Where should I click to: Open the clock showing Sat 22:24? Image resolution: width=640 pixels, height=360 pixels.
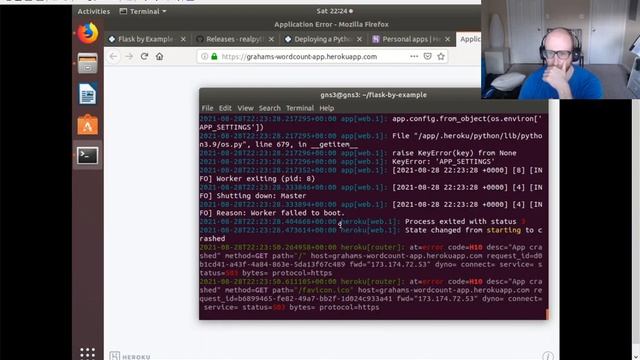click(335, 11)
